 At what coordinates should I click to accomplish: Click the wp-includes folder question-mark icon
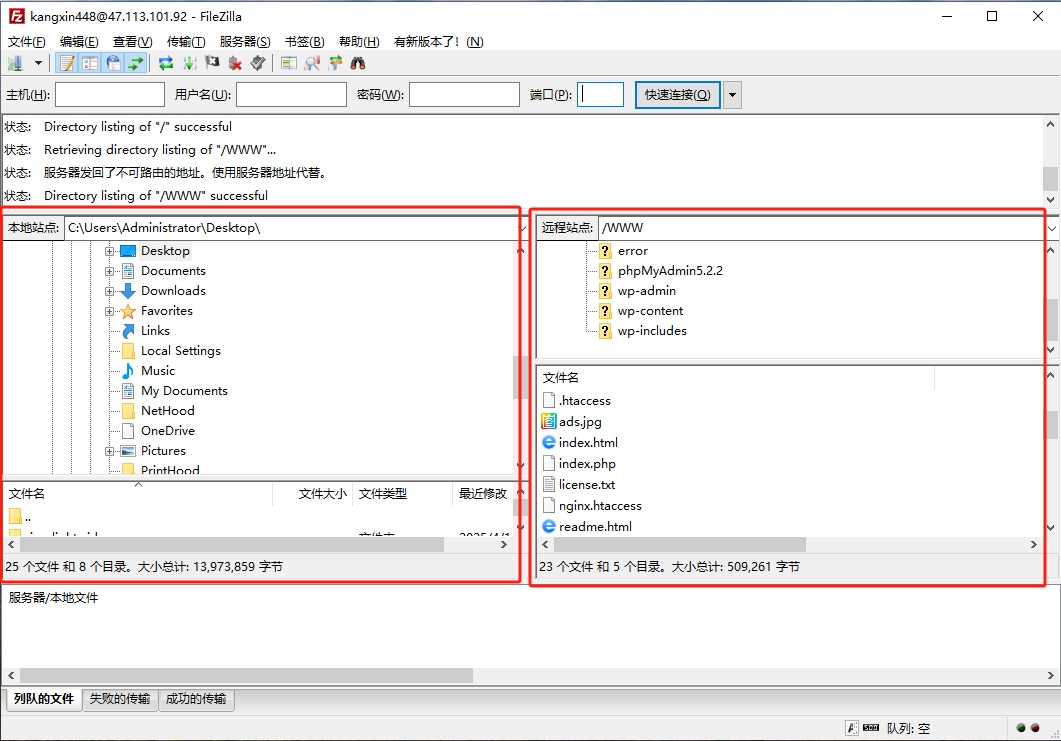pyautogui.click(x=606, y=331)
